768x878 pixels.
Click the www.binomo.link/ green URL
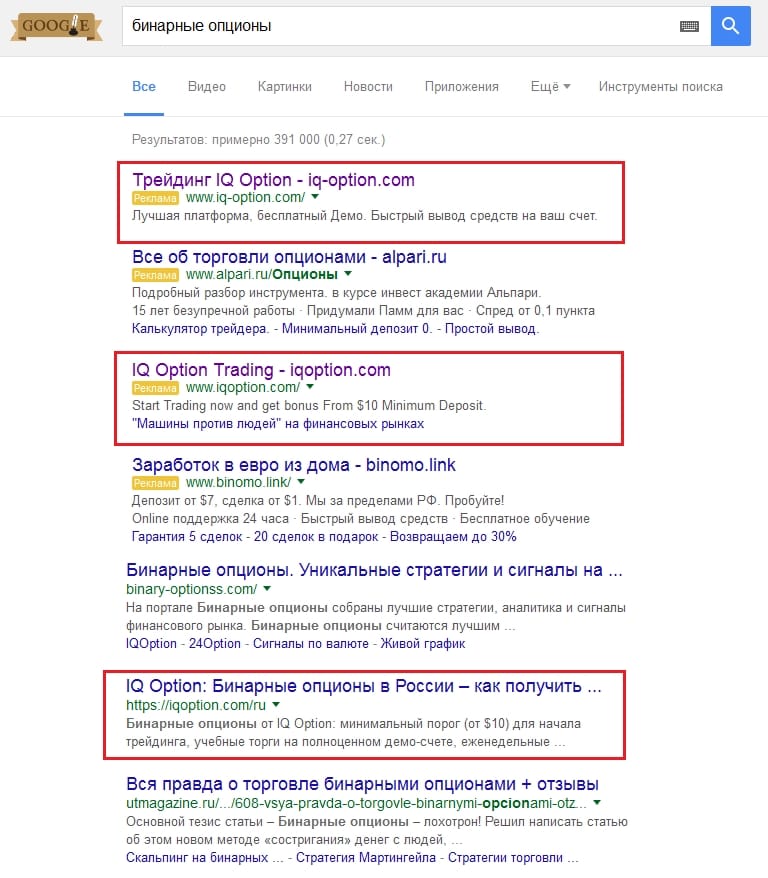pos(238,482)
